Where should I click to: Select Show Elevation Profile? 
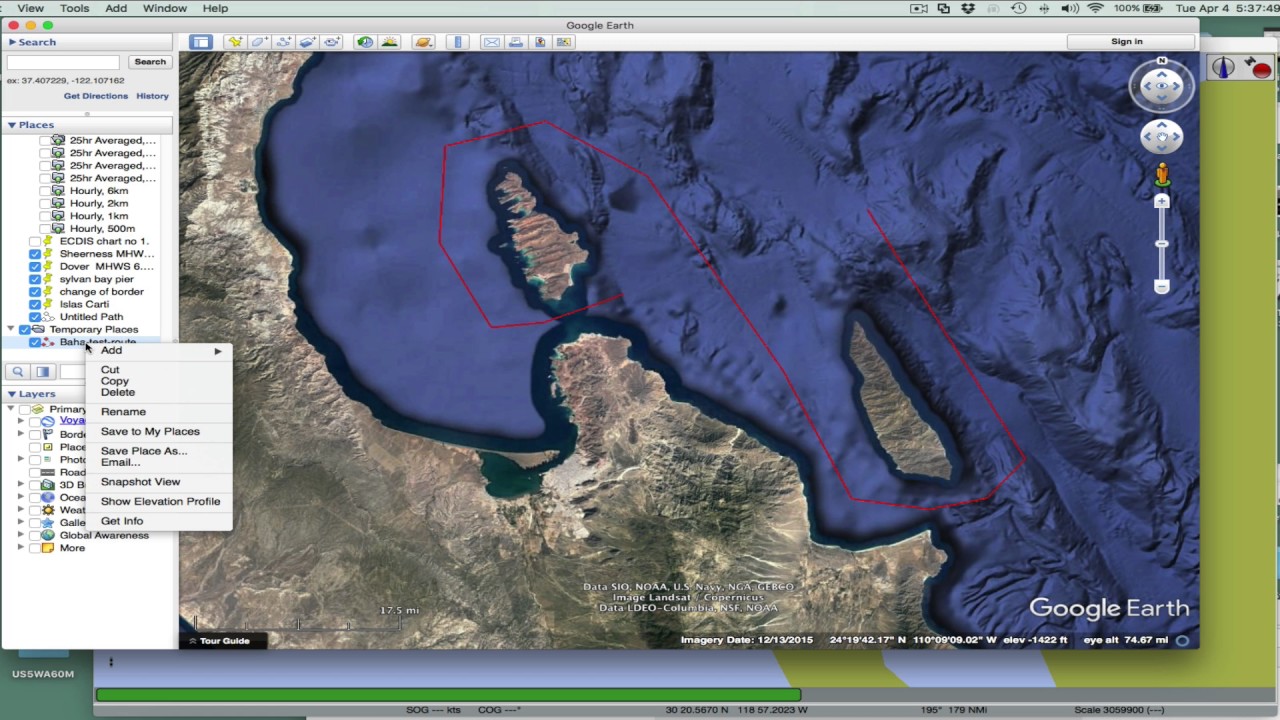160,502
